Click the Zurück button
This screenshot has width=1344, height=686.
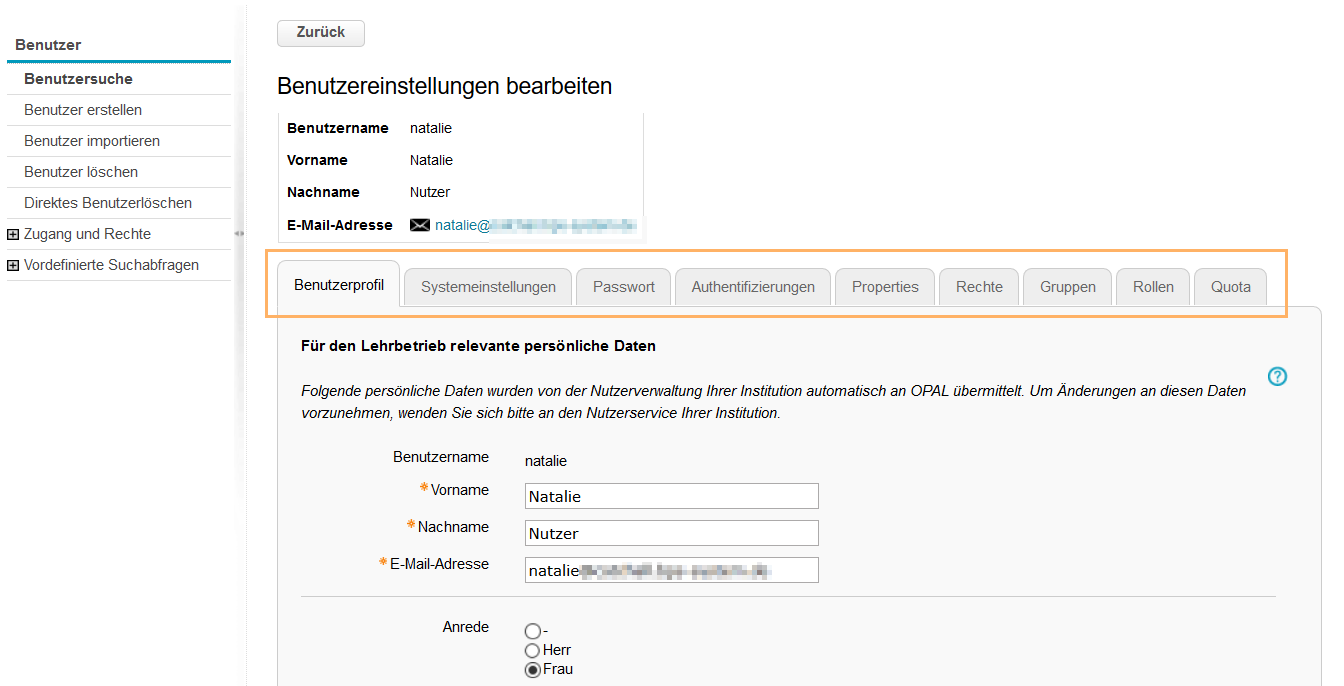coord(320,33)
